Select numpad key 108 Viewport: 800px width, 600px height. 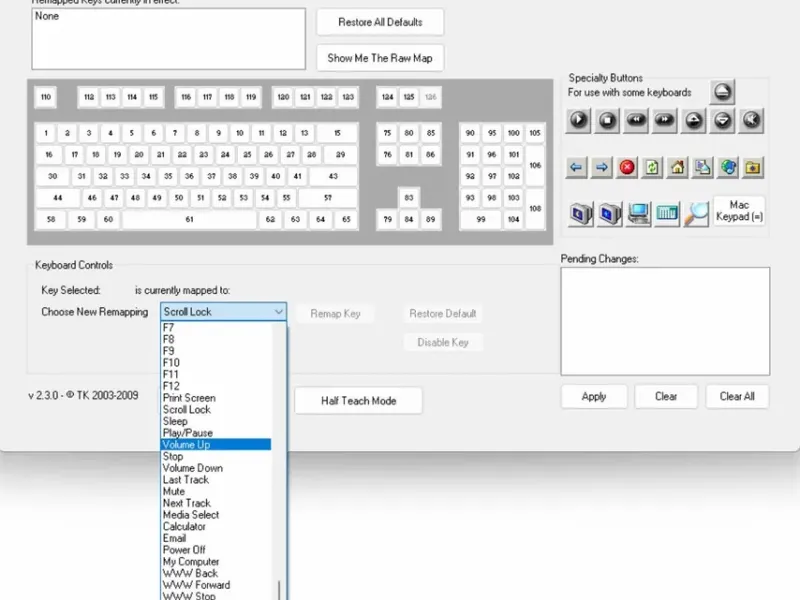[x=535, y=208]
